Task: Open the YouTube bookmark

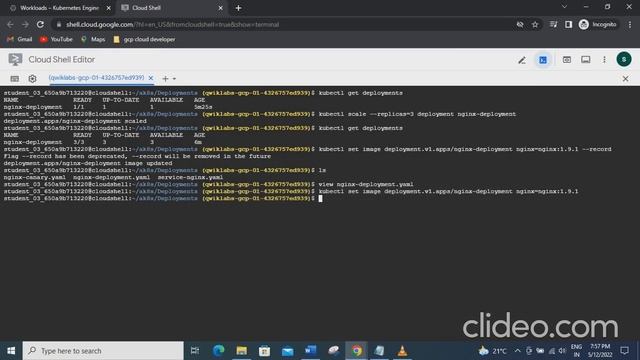Action: click(x=56, y=40)
